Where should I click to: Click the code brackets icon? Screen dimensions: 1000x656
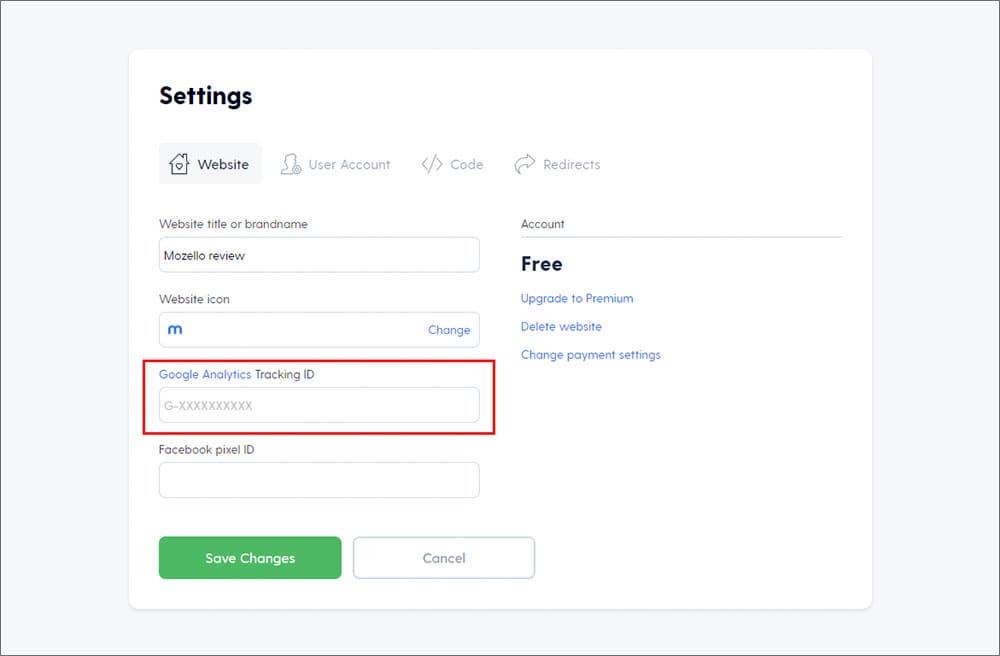click(x=432, y=164)
